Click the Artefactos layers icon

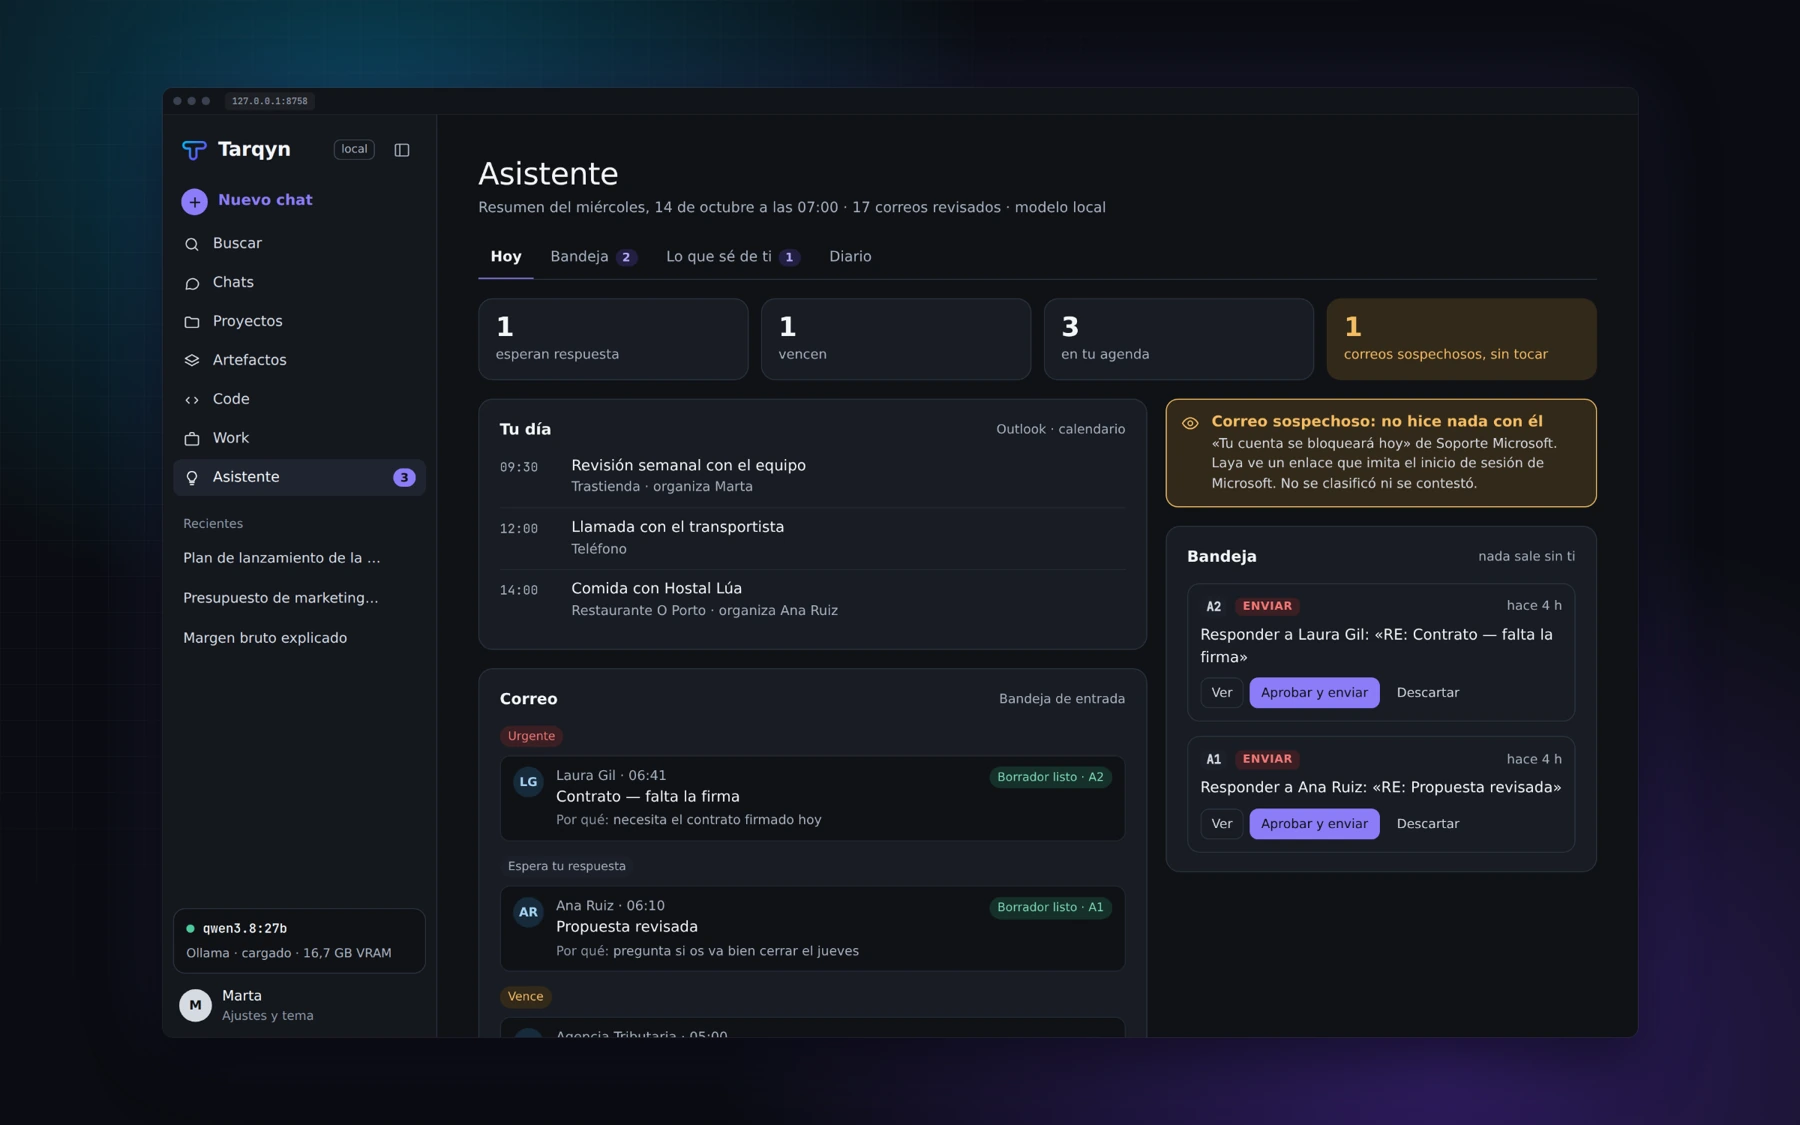tap(192, 361)
